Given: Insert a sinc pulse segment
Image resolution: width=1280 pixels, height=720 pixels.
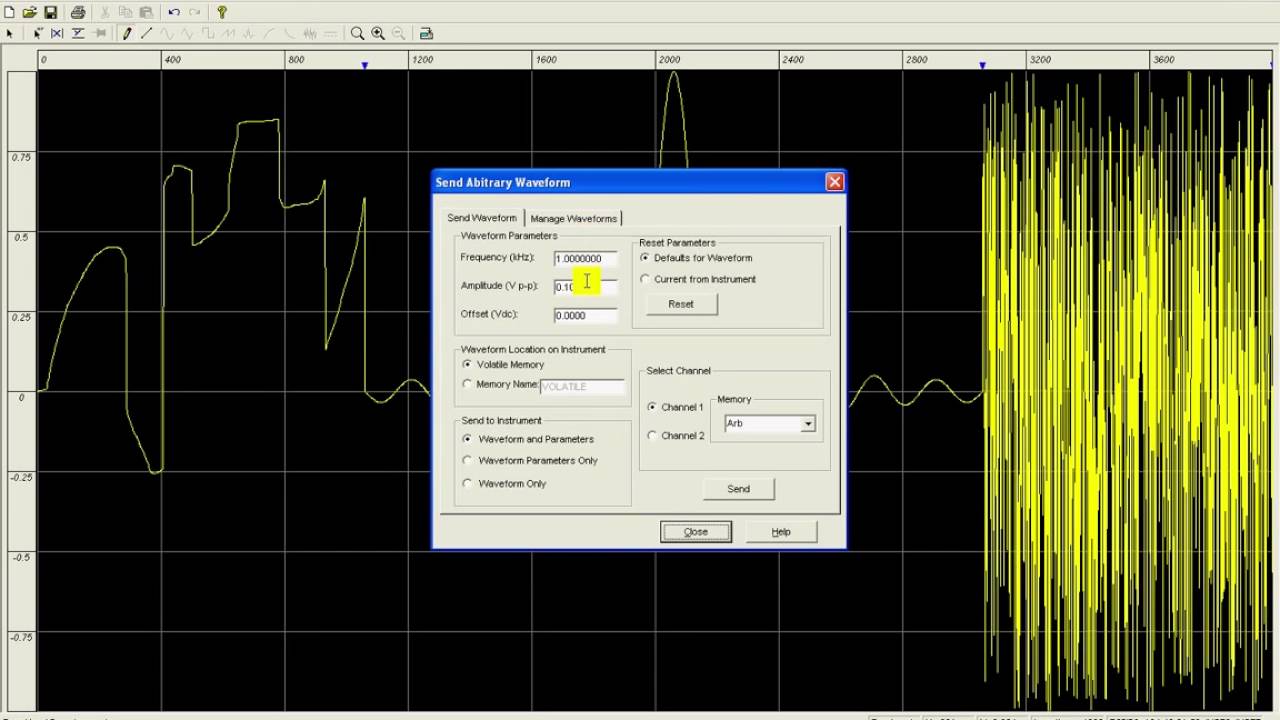Looking at the screenshot, I should pyautogui.click(x=248, y=33).
